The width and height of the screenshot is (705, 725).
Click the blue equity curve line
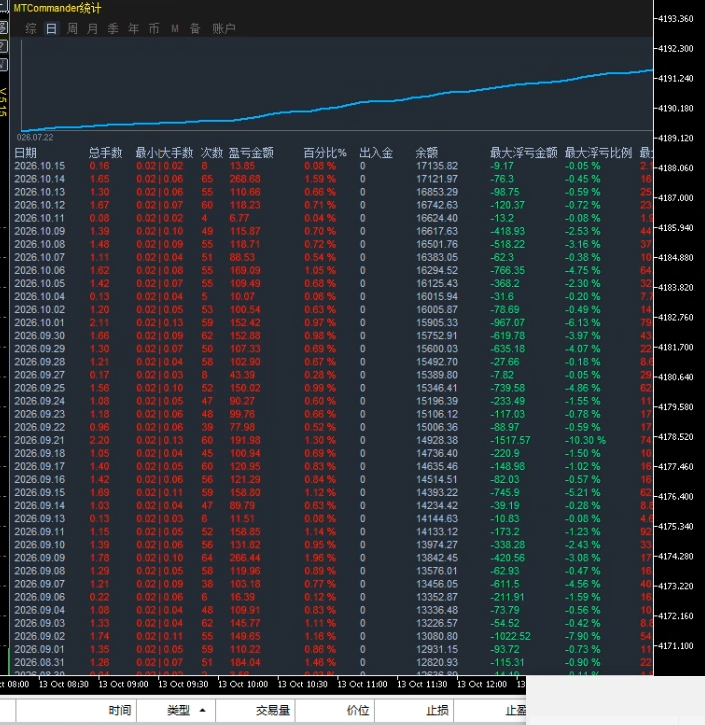tap(337, 106)
